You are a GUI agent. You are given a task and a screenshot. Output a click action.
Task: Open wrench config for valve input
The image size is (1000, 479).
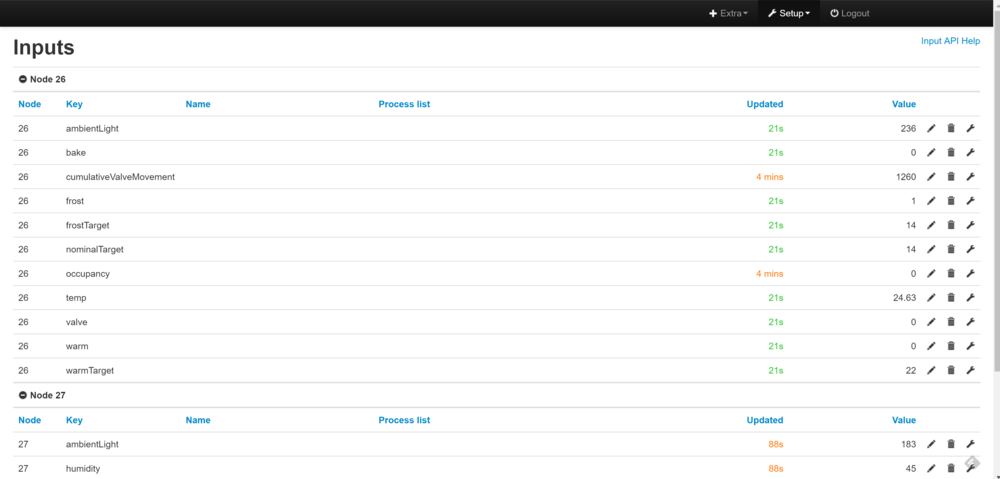(x=971, y=322)
